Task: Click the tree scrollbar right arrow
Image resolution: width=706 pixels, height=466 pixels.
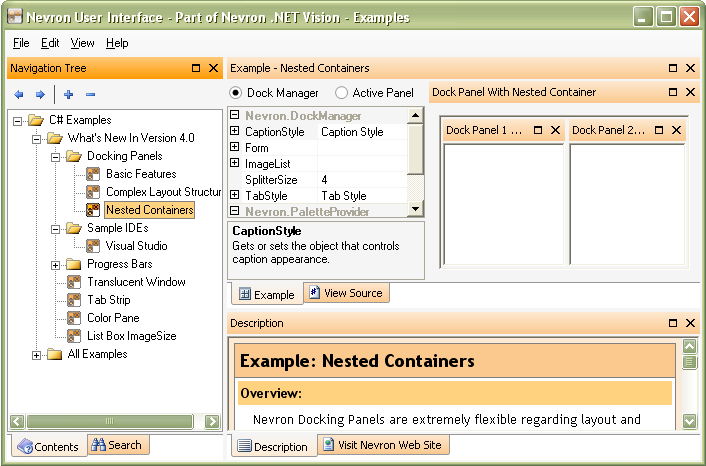Action: [212, 421]
